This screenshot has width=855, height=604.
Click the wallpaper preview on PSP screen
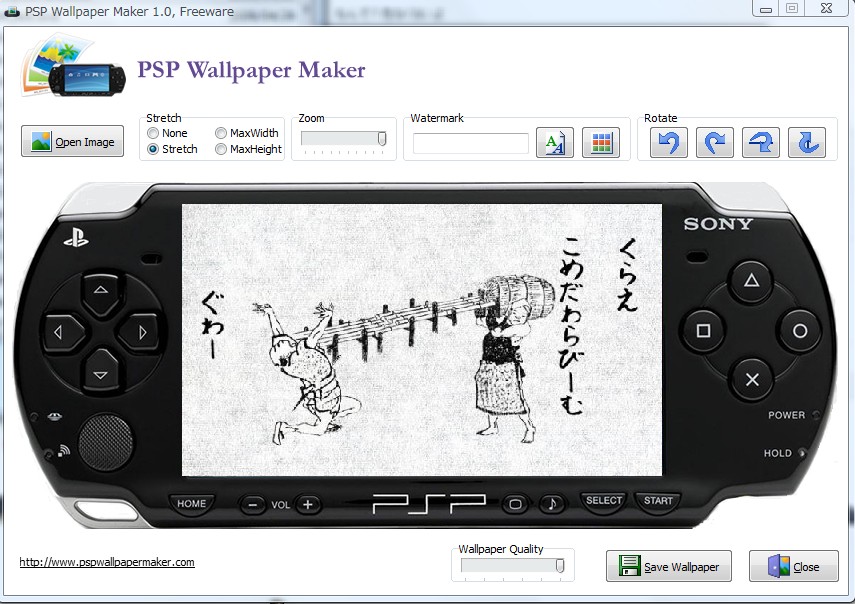[422, 340]
